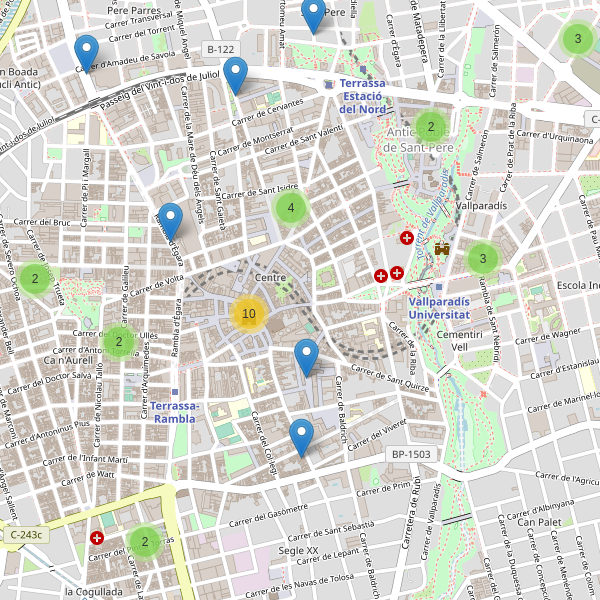Click the Centre neighborhood label
Image resolution: width=600 pixels, height=600 pixels.
pos(271,278)
